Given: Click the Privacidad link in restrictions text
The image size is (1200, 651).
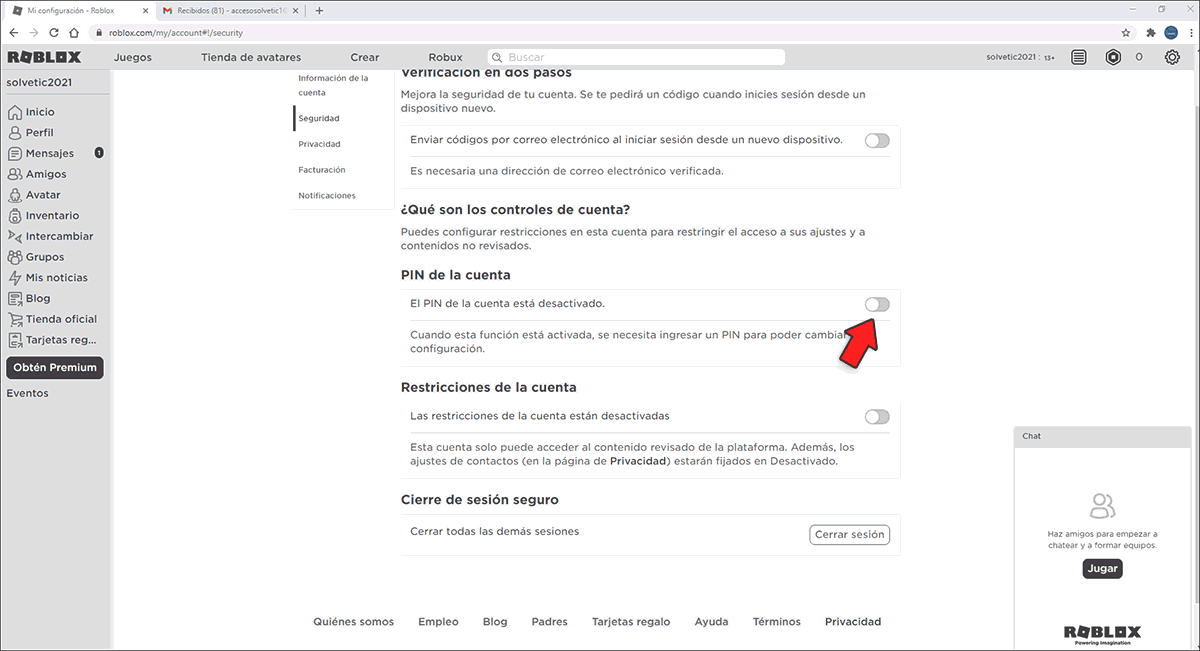Looking at the screenshot, I should tap(638, 462).
